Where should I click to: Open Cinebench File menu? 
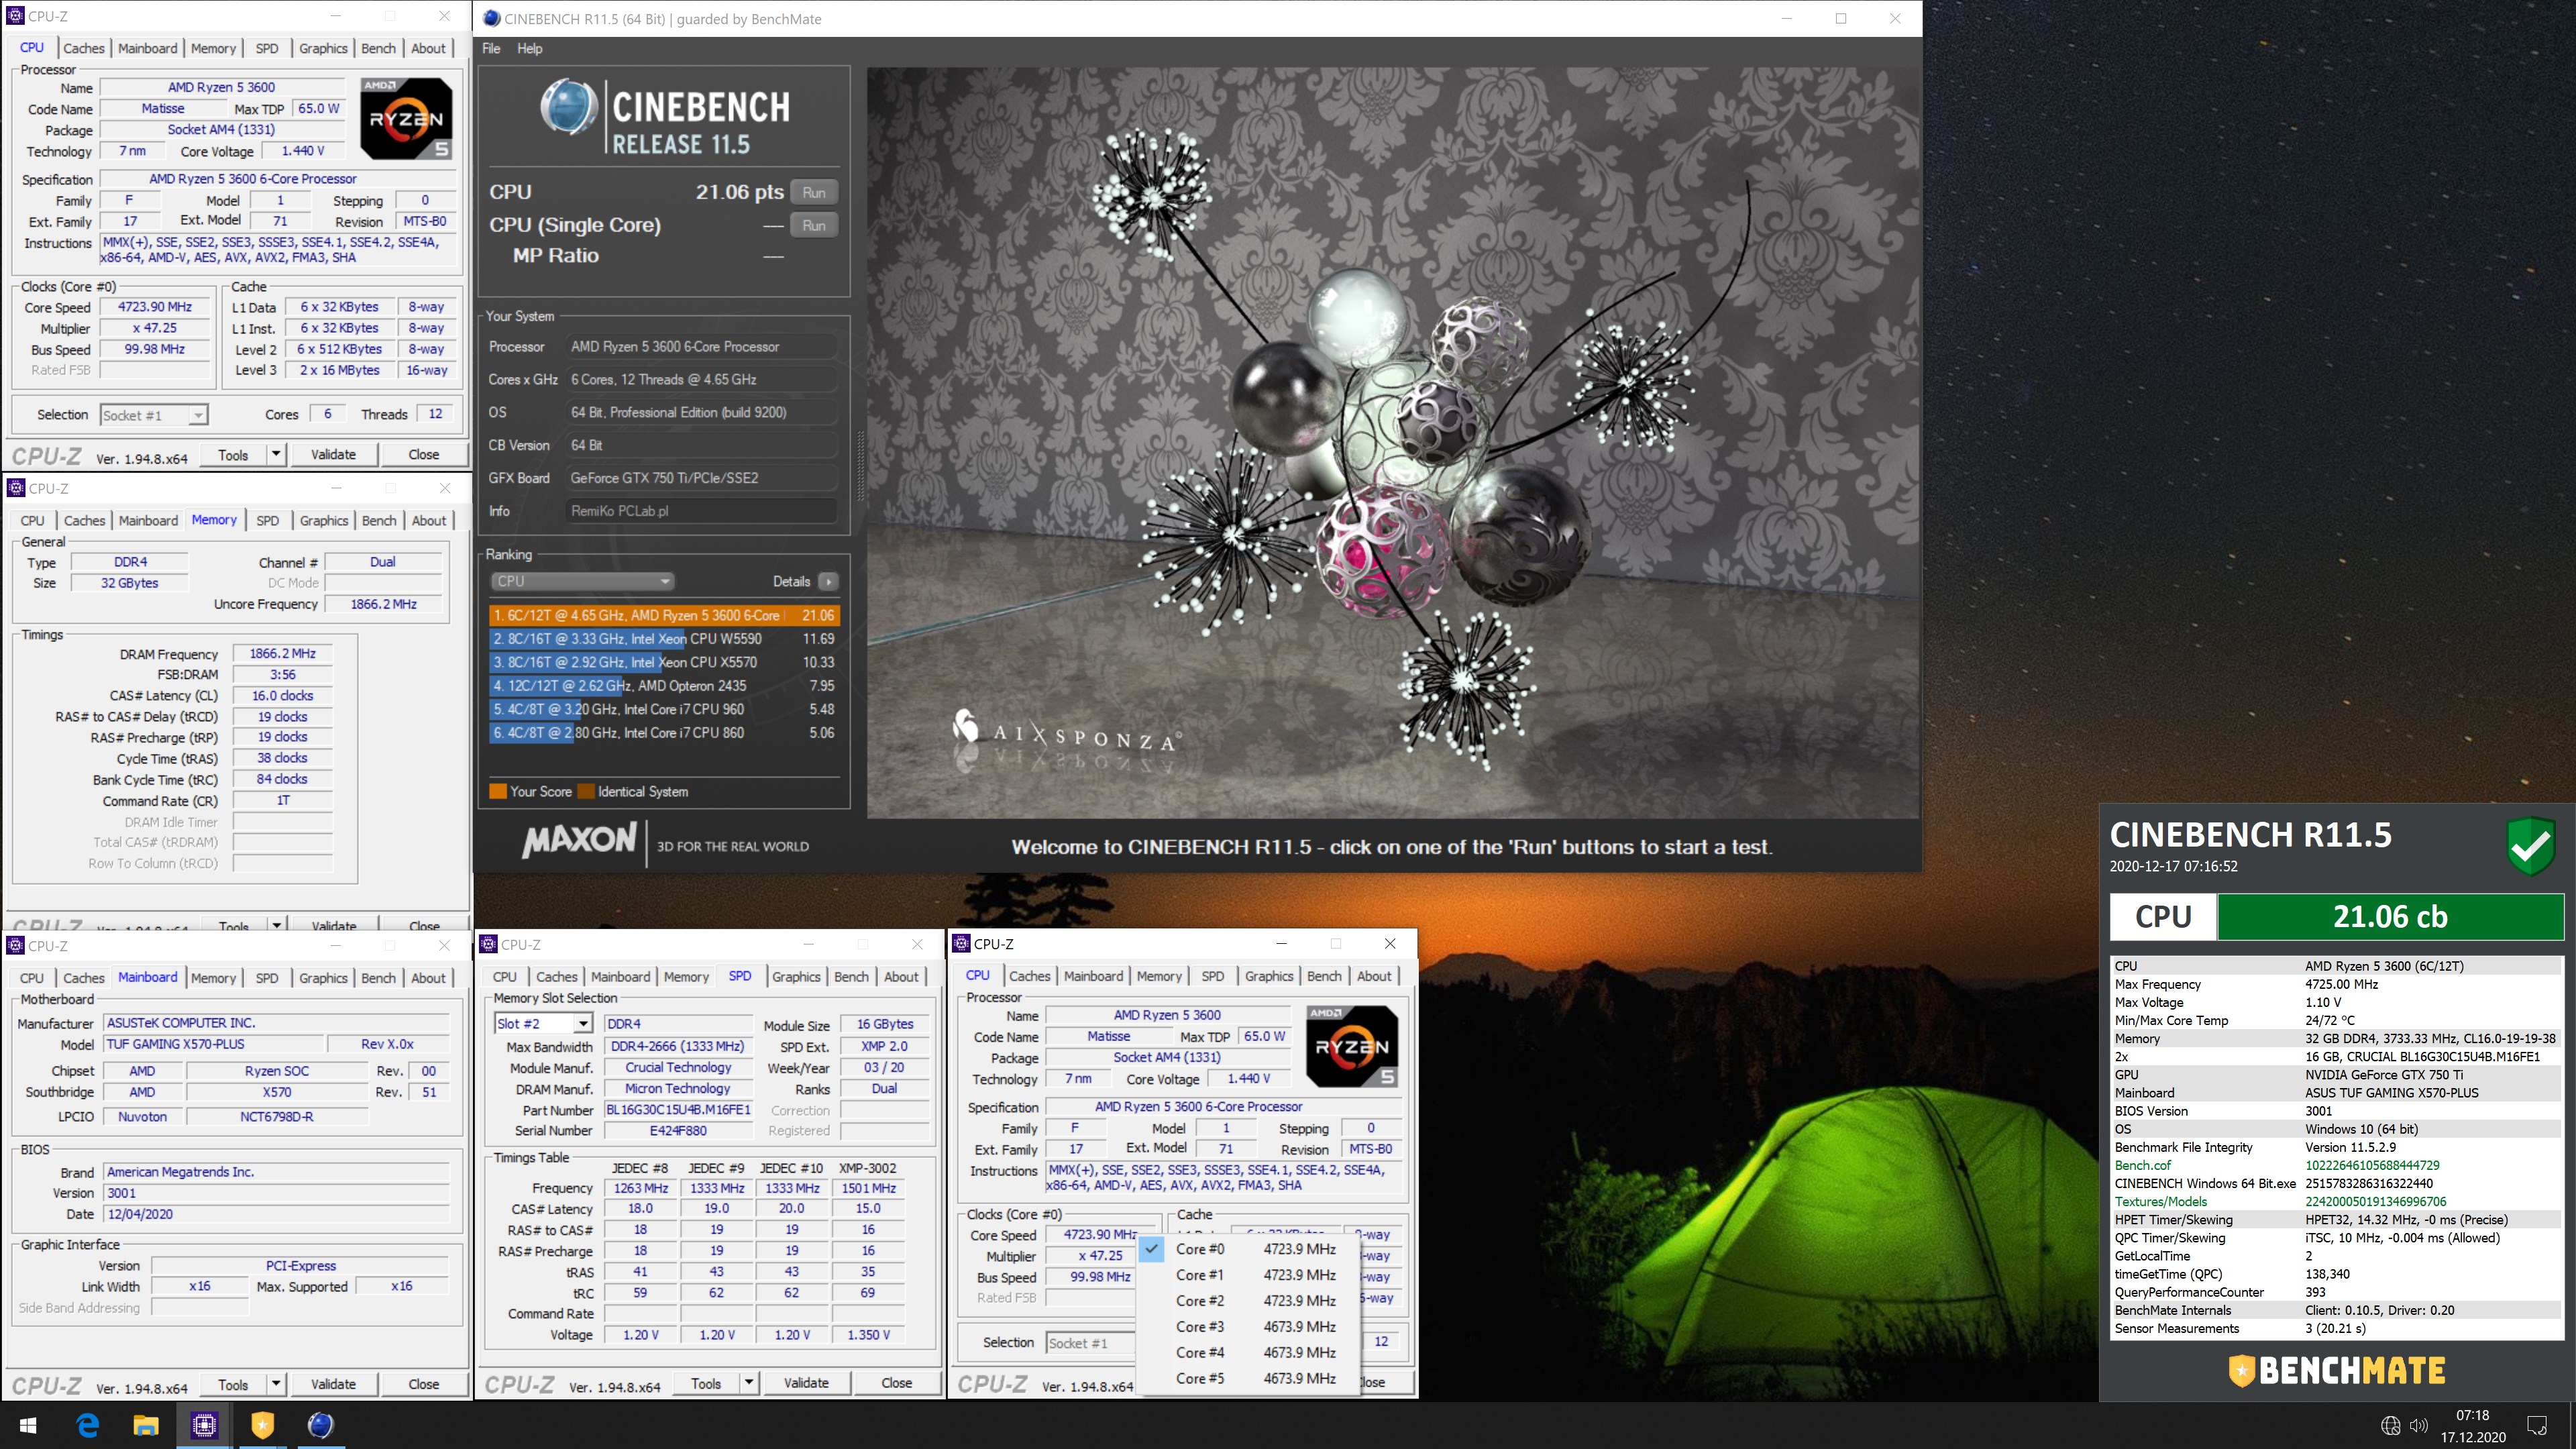pos(491,48)
